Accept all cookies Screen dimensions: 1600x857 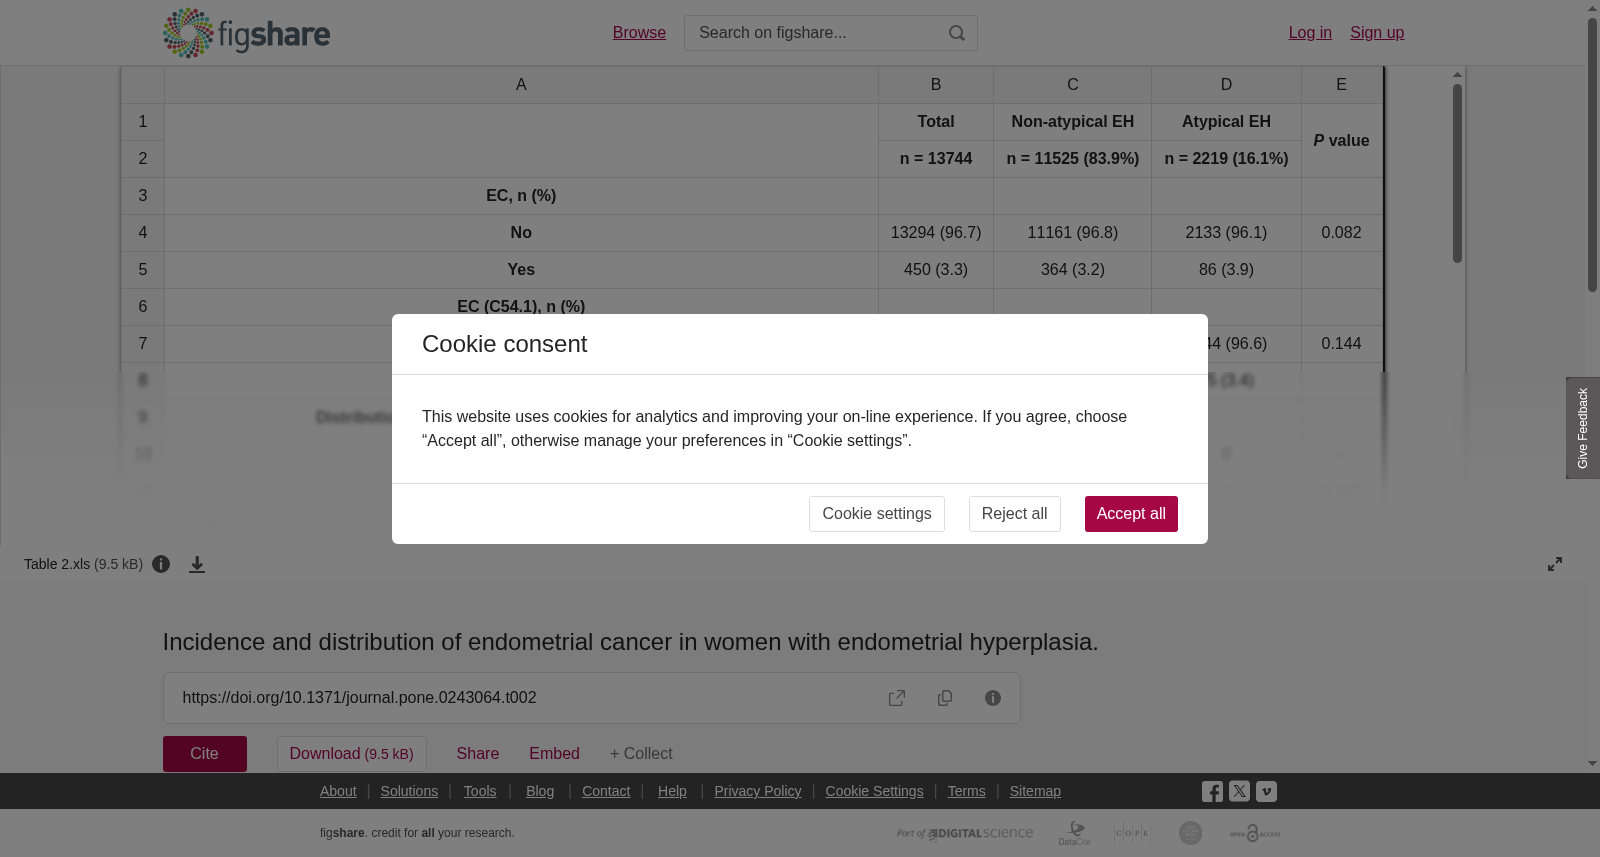pyautogui.click(x=1131, y=514)
